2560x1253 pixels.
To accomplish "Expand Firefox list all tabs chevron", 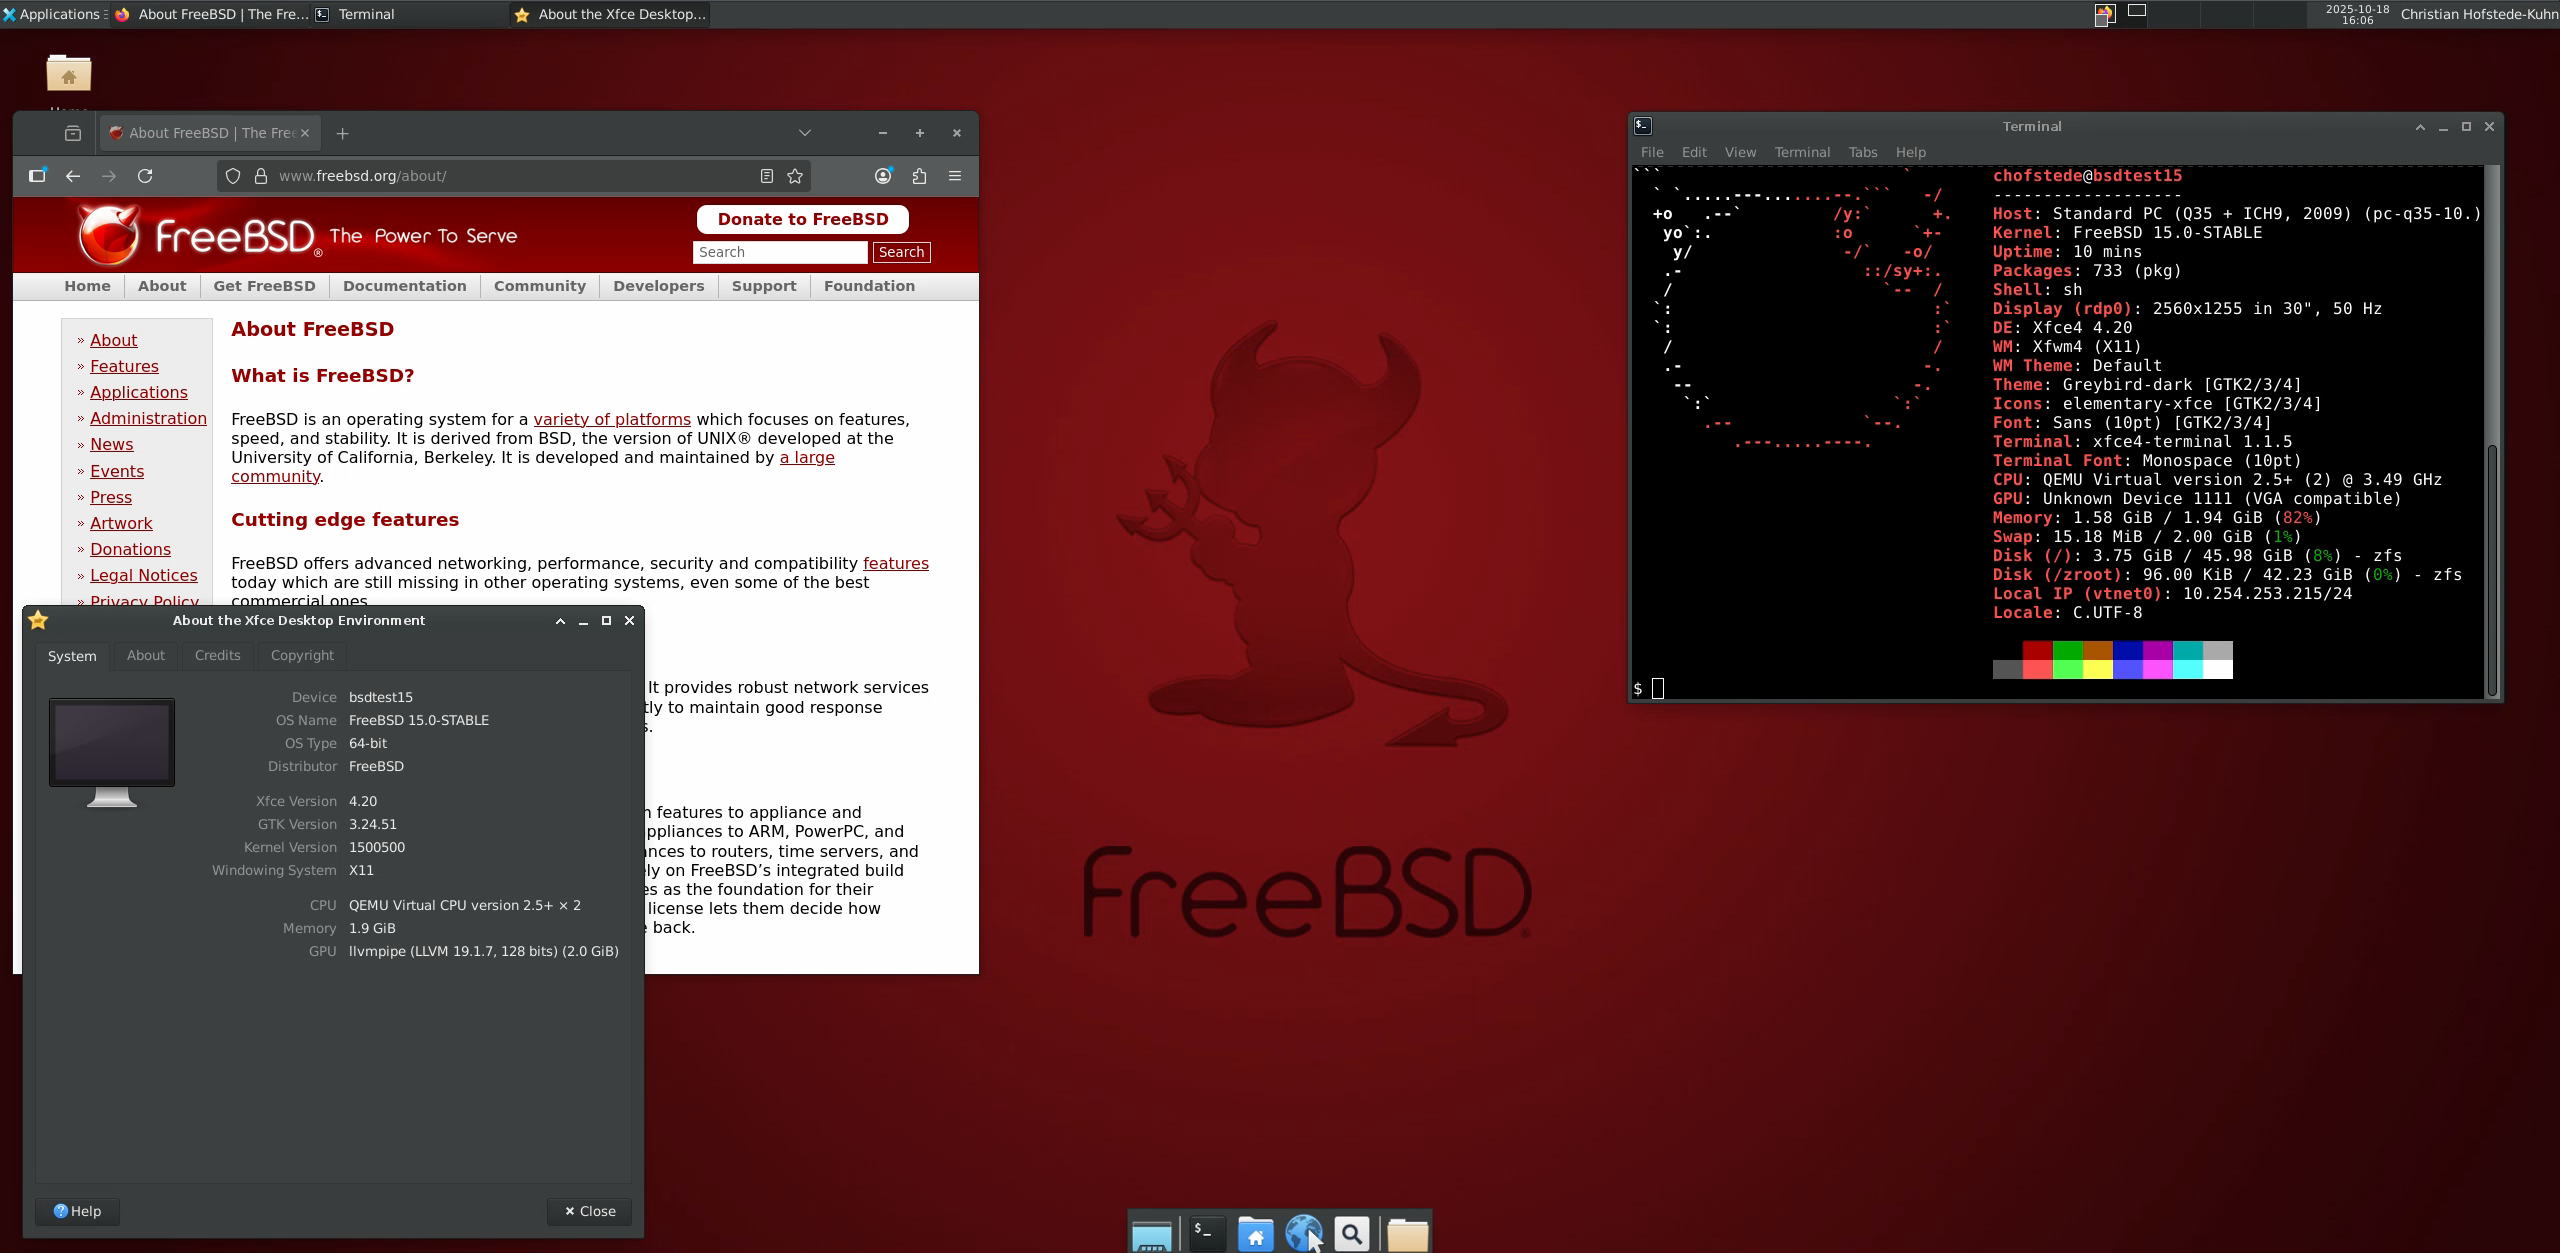I will click(805, 133).
